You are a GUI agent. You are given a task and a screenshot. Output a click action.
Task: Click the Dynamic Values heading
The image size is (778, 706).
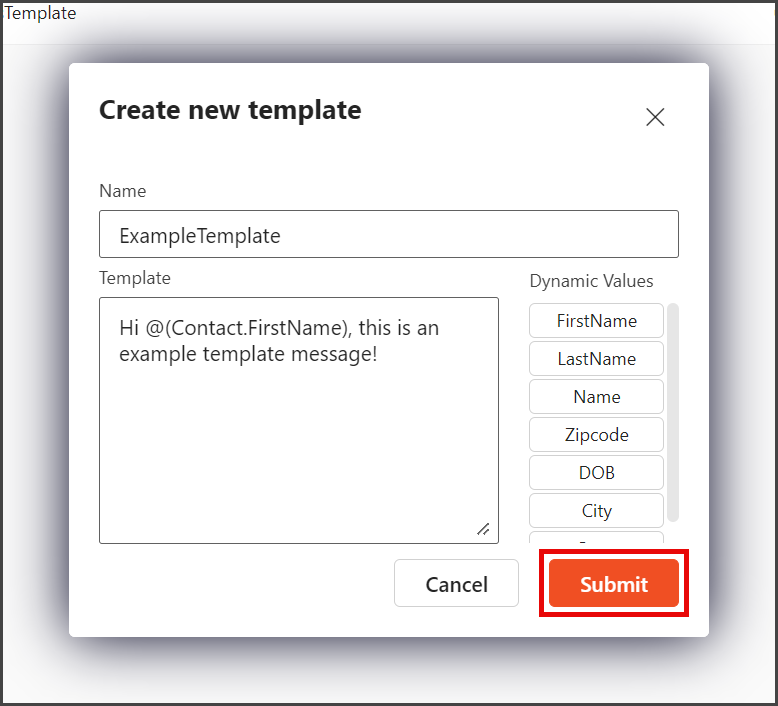click(591, 281)
